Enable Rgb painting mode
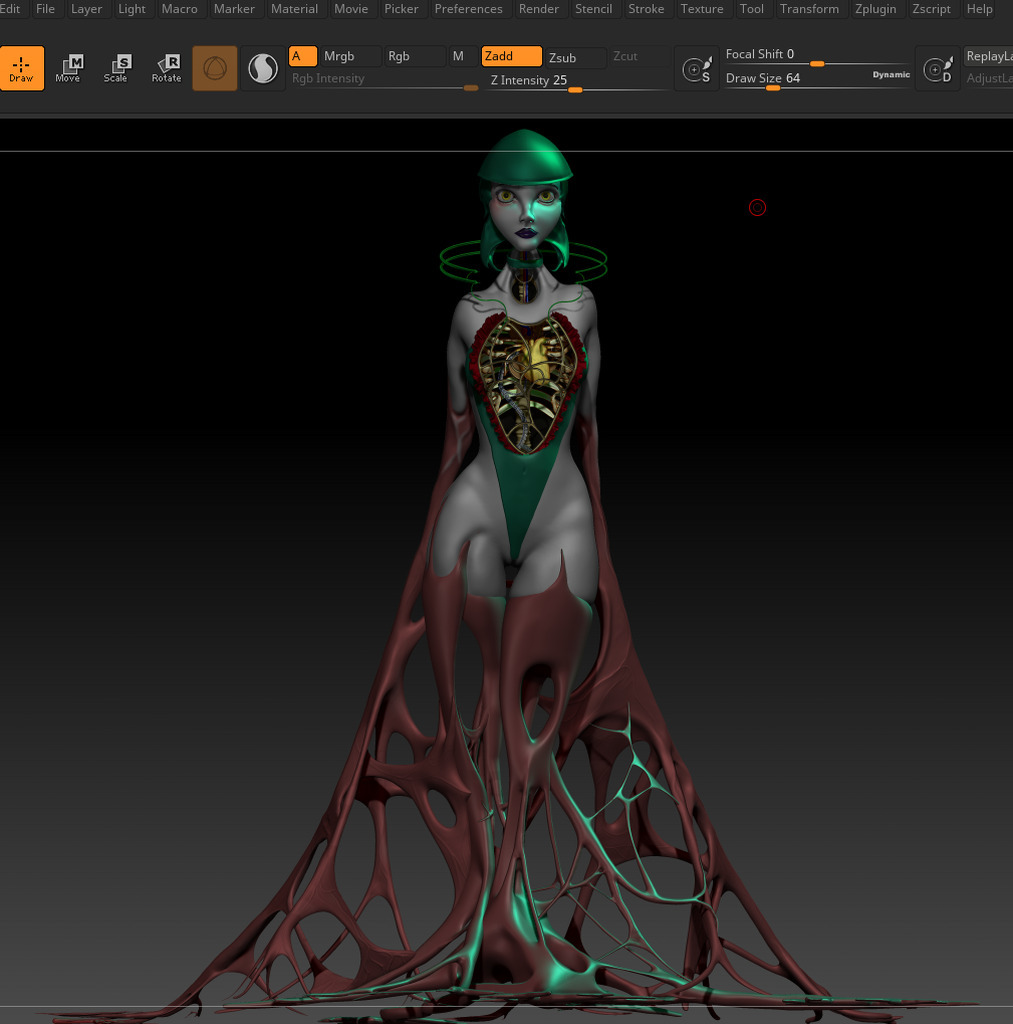The width and height of the screenshot is (1013, 1024). pos(413,57)
